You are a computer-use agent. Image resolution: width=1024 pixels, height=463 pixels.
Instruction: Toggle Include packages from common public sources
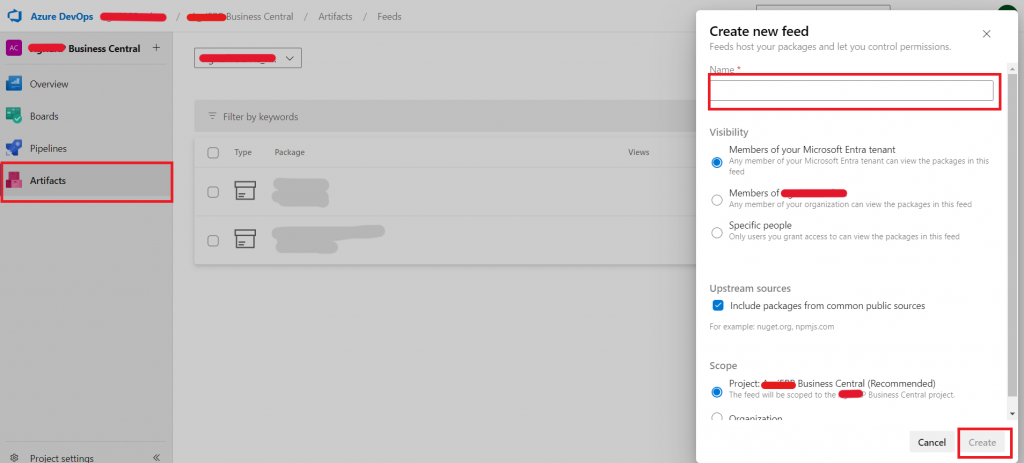tap(718, 306)
